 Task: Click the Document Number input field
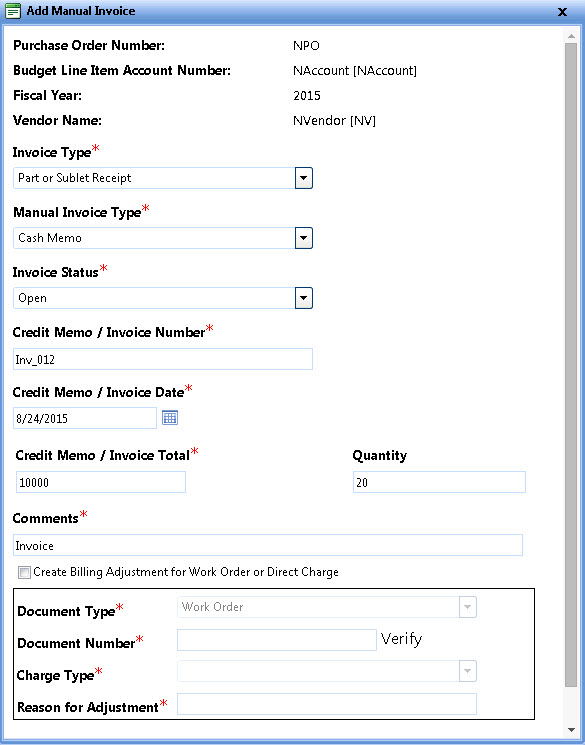[x=277, y=640]
